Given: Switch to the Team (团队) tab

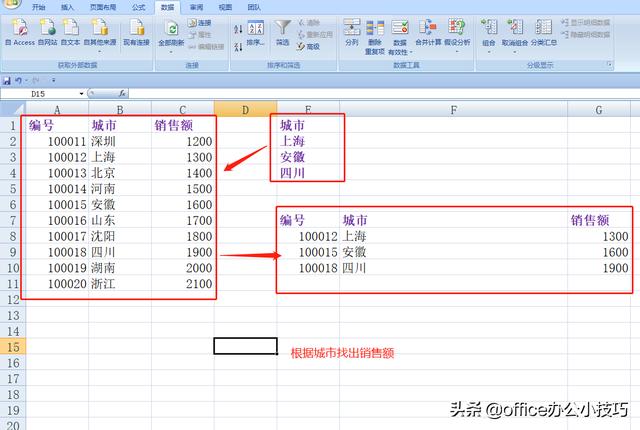Looking at the screenshot, I should pos(254,7).
